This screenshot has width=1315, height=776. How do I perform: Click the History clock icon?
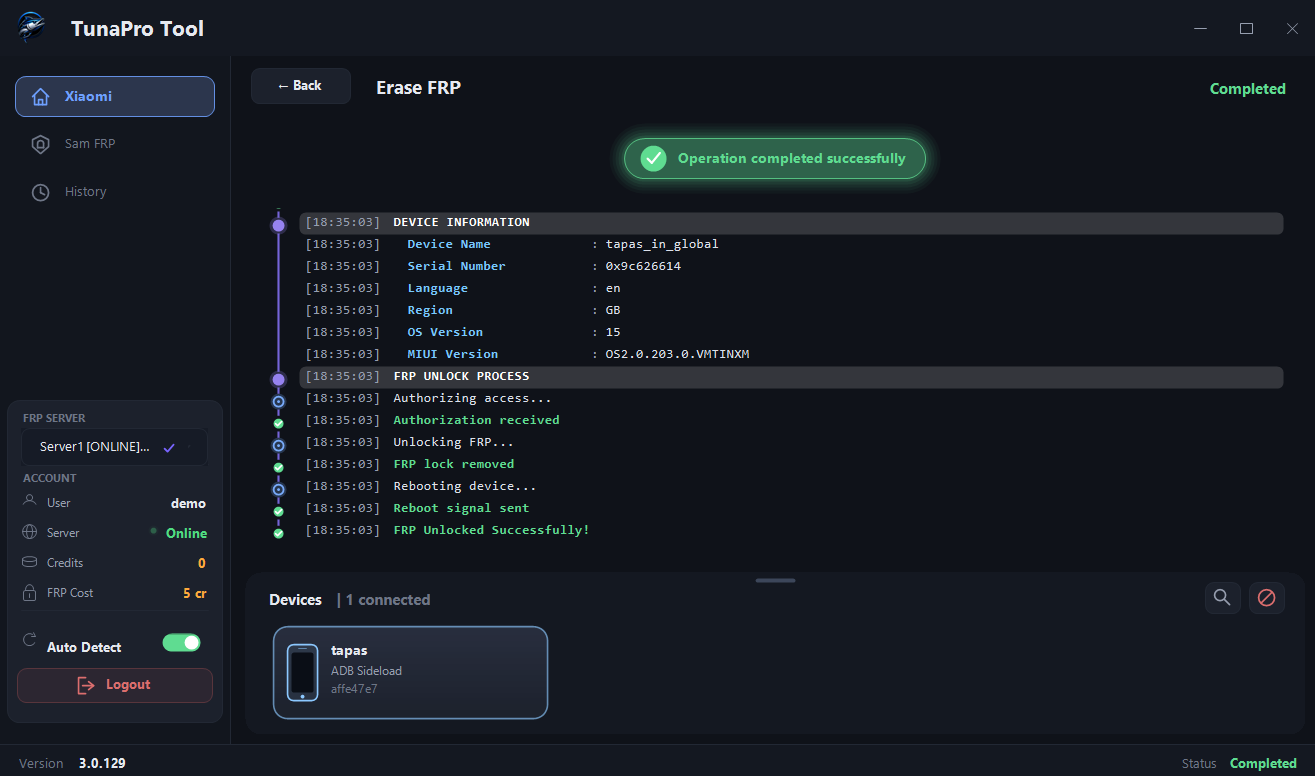41,192
